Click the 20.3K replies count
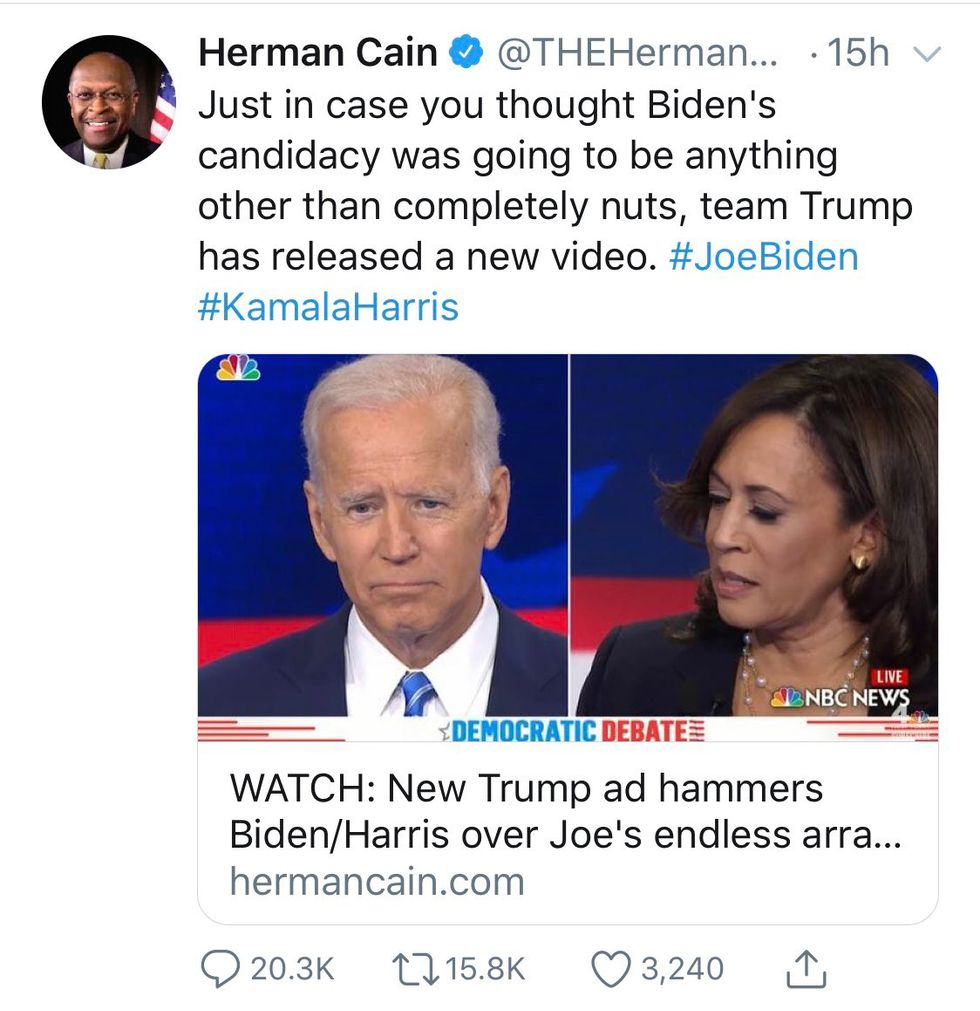This screenshot has width=980, height=1011. pos(292,968)
